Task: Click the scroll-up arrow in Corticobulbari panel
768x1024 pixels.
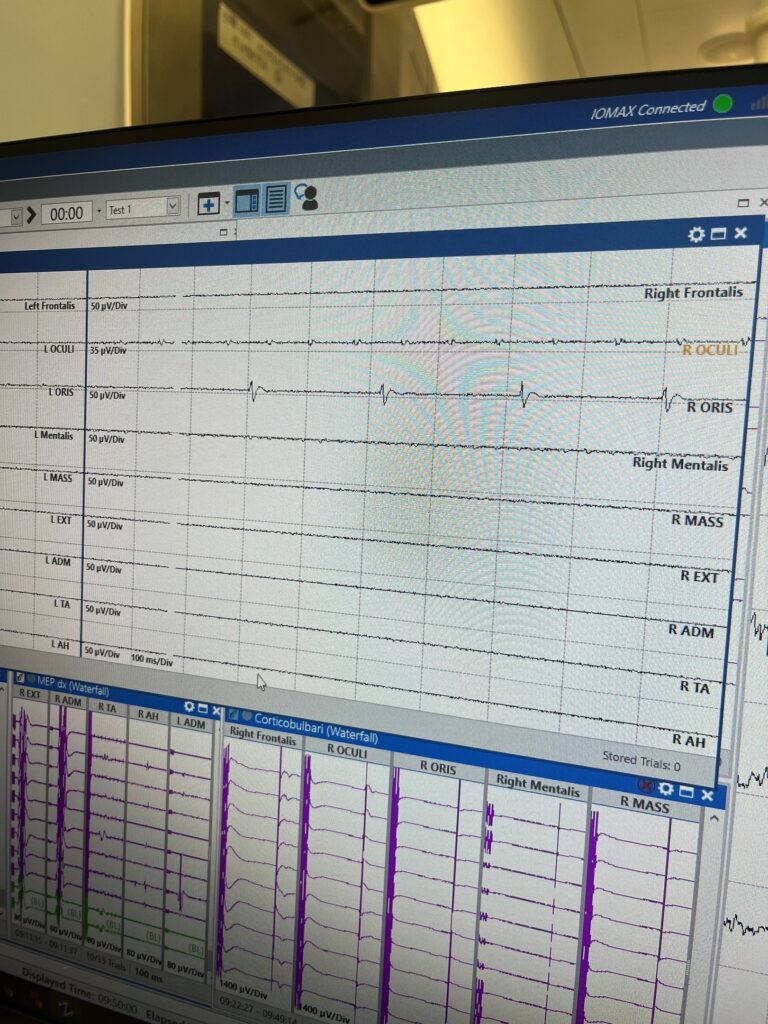Action: pyautogui.click(x=714, y=818)
